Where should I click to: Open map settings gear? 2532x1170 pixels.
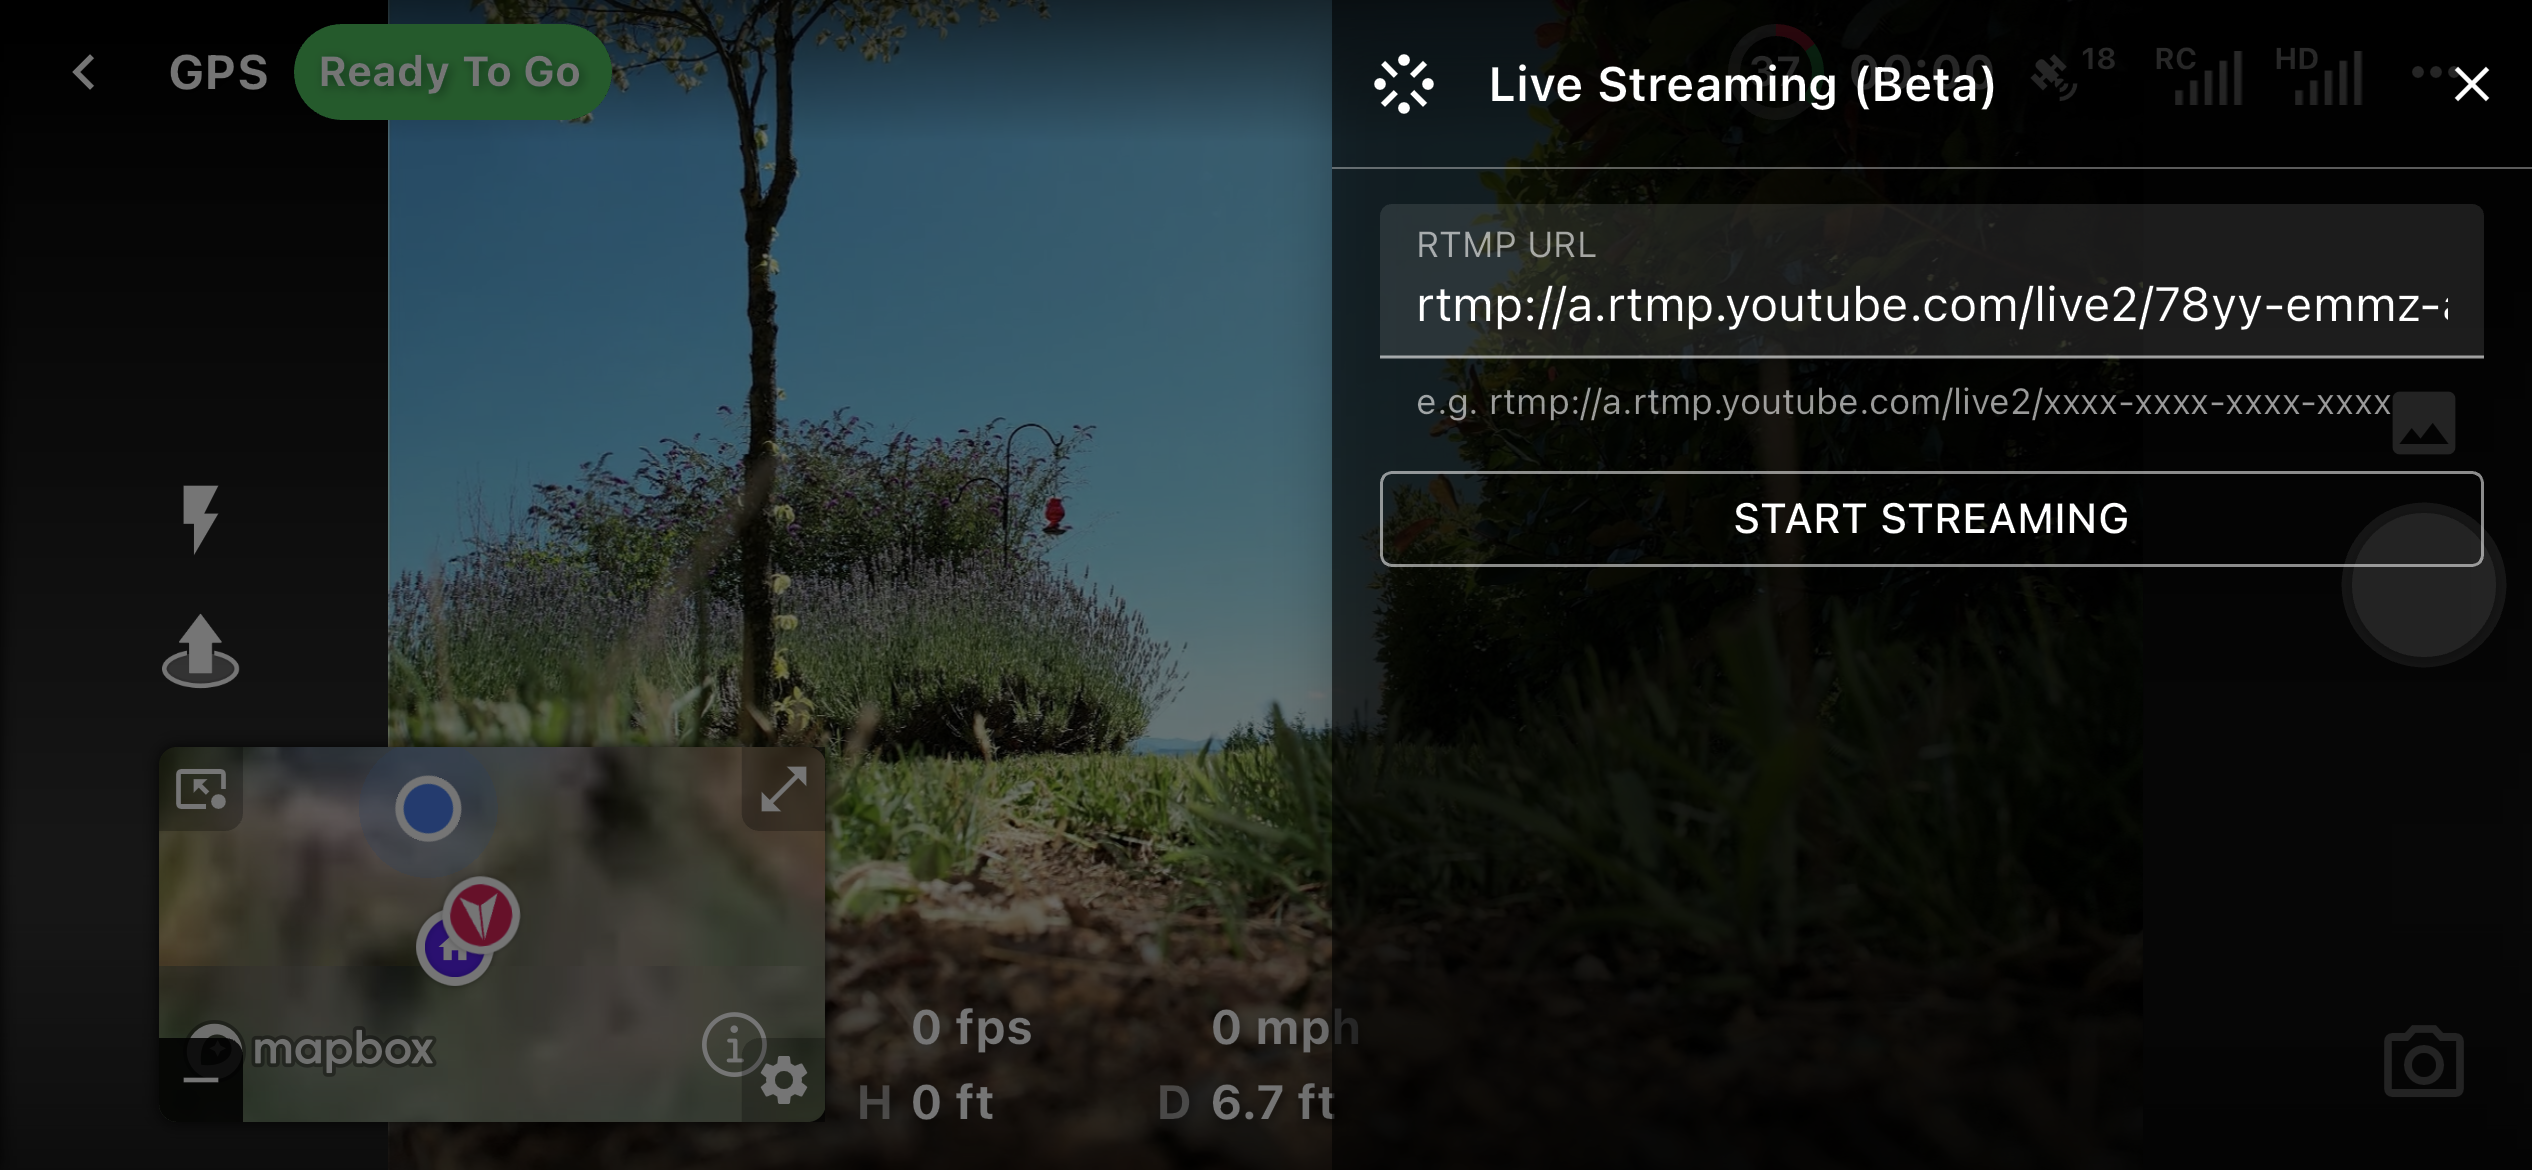coord(784,1081)
